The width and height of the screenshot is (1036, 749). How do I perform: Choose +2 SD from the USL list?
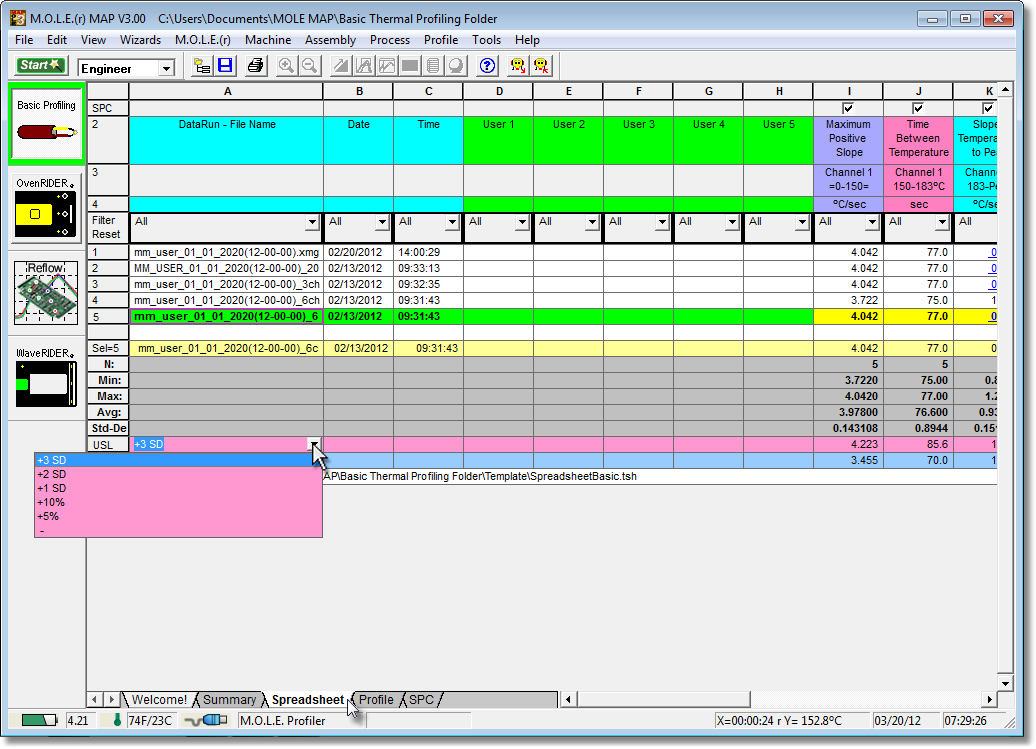click(x=178, y=474)
